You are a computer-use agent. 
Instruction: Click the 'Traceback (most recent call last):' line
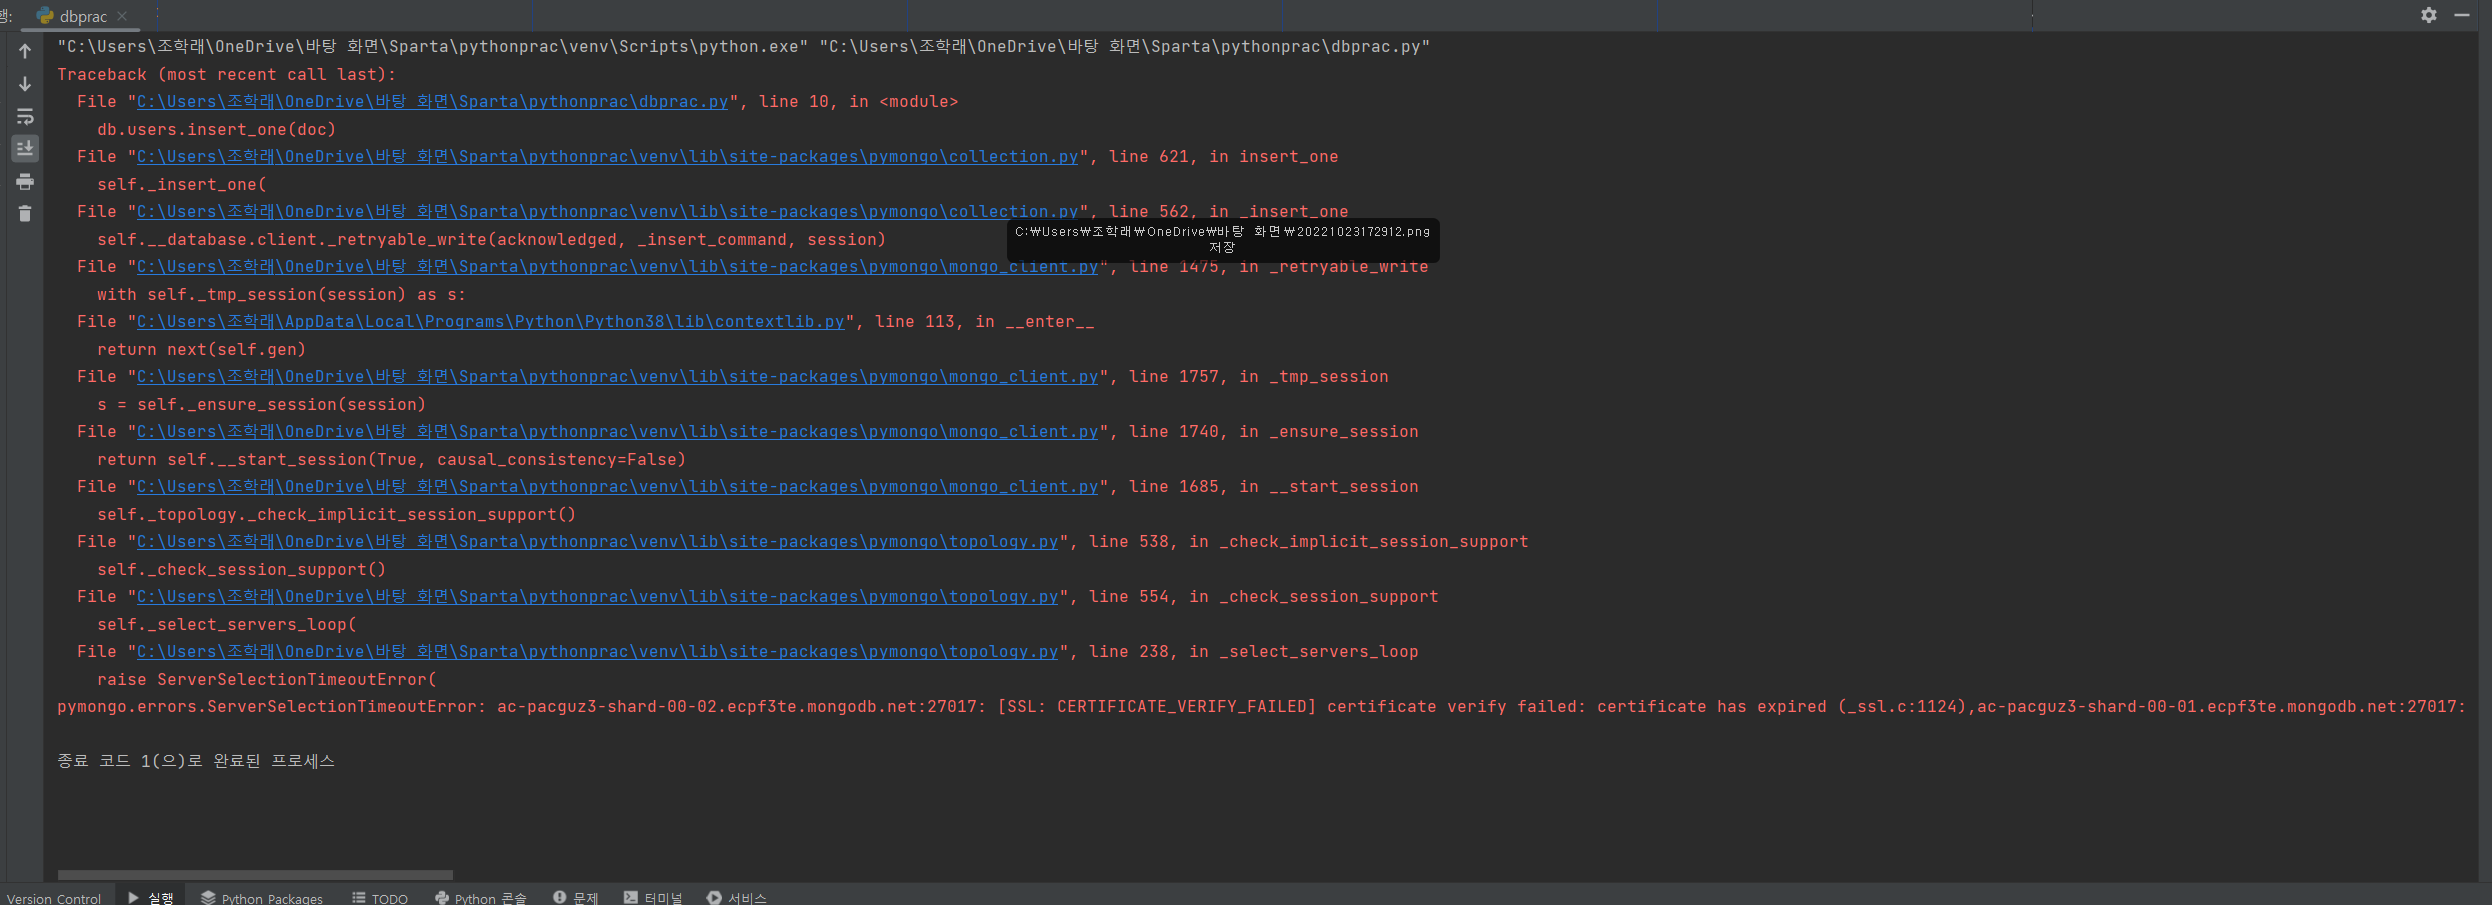pyautogui.click(x=227, y=75)
